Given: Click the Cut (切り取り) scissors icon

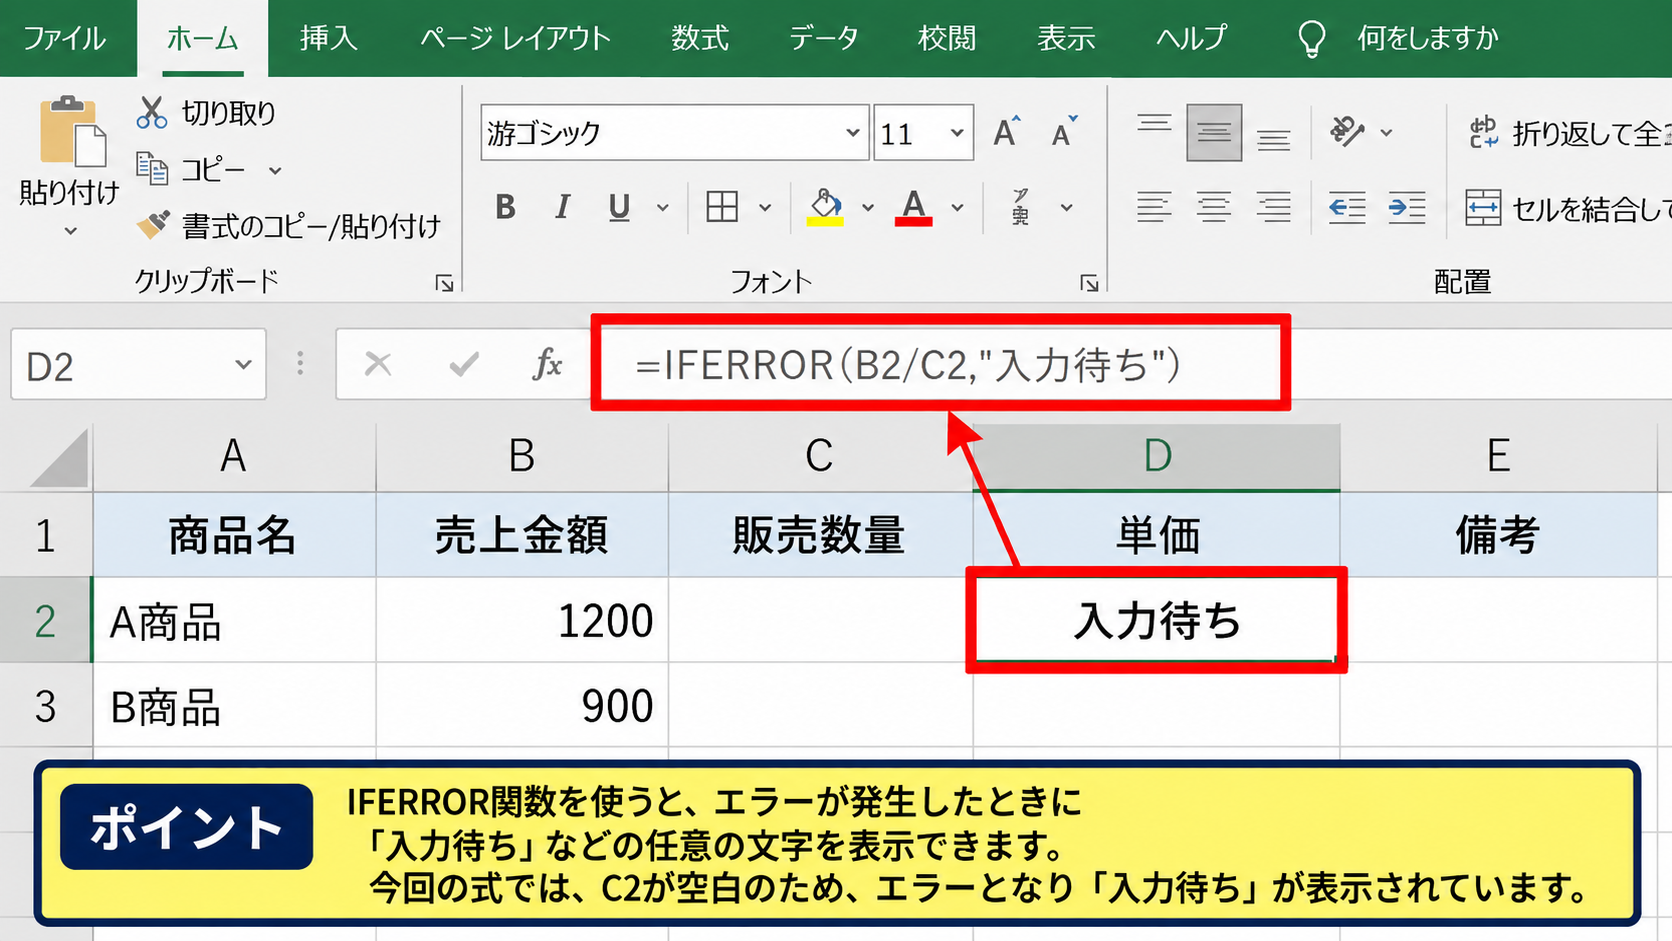Looking at the screenshot, I should pyautogui.click(x=152, y=112).
